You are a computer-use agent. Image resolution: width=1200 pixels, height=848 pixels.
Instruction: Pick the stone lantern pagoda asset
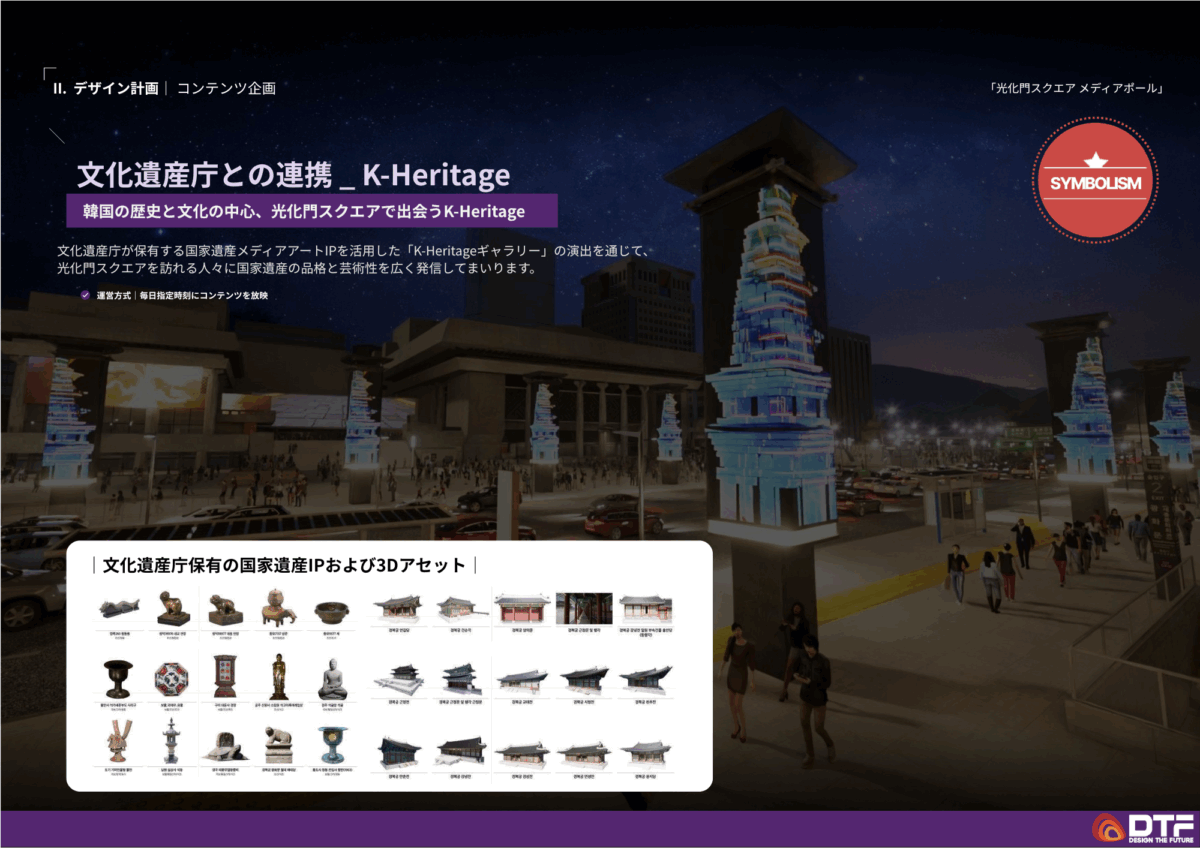[x=169, y=742]
